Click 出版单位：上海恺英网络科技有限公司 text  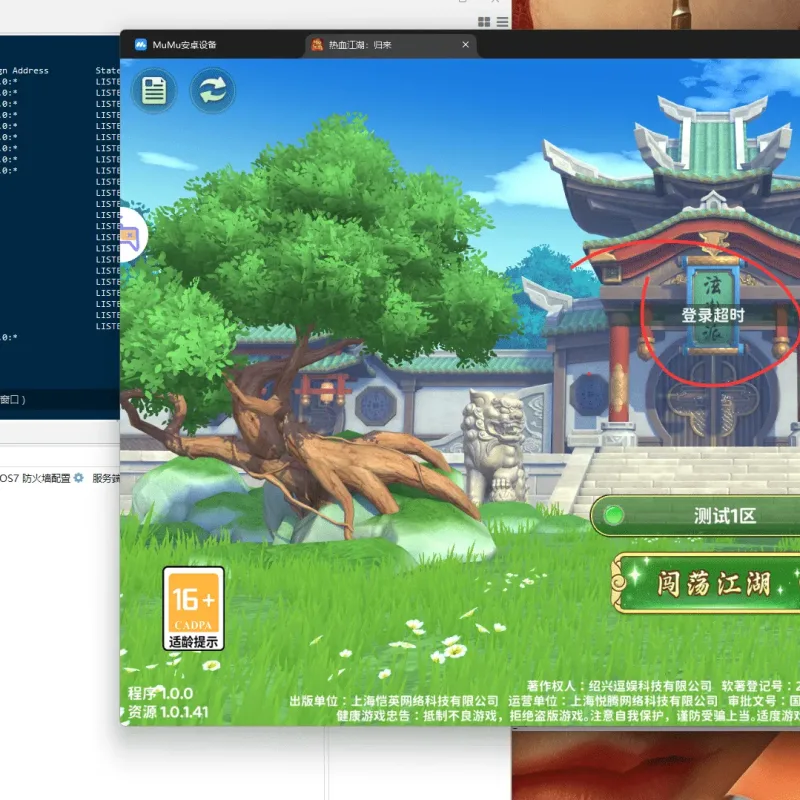coord(394,701)
